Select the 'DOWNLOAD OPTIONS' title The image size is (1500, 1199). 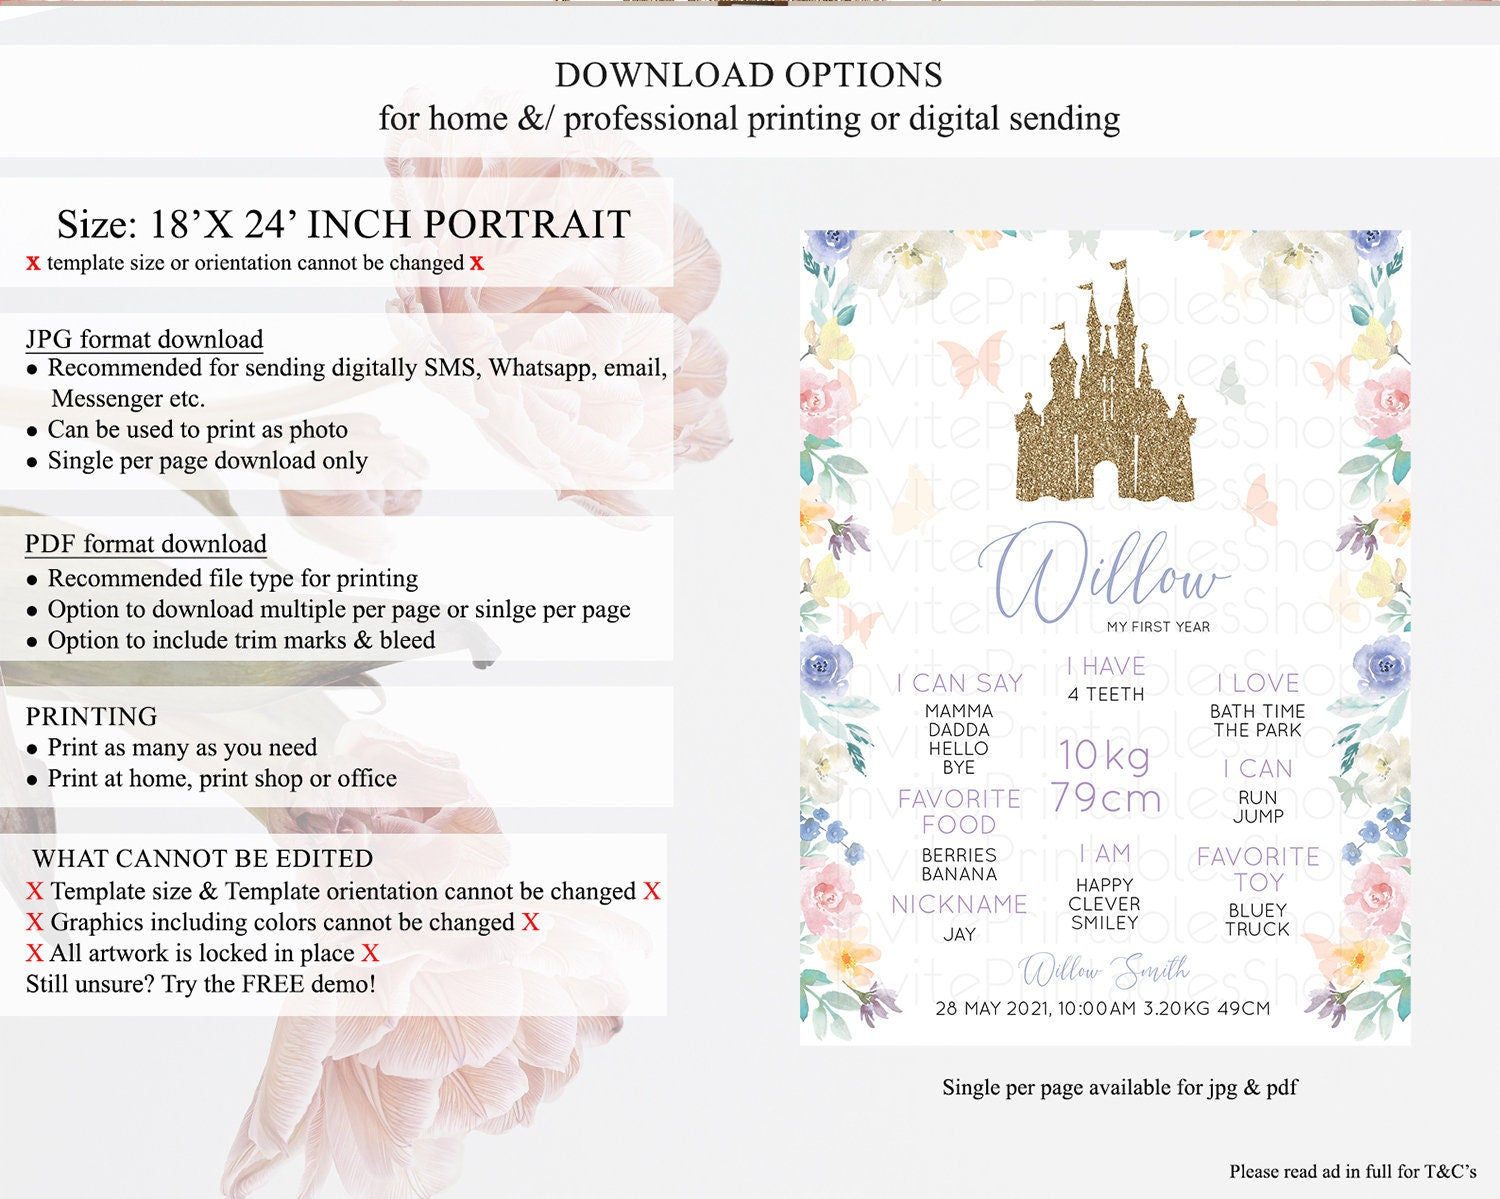(748, 75)
